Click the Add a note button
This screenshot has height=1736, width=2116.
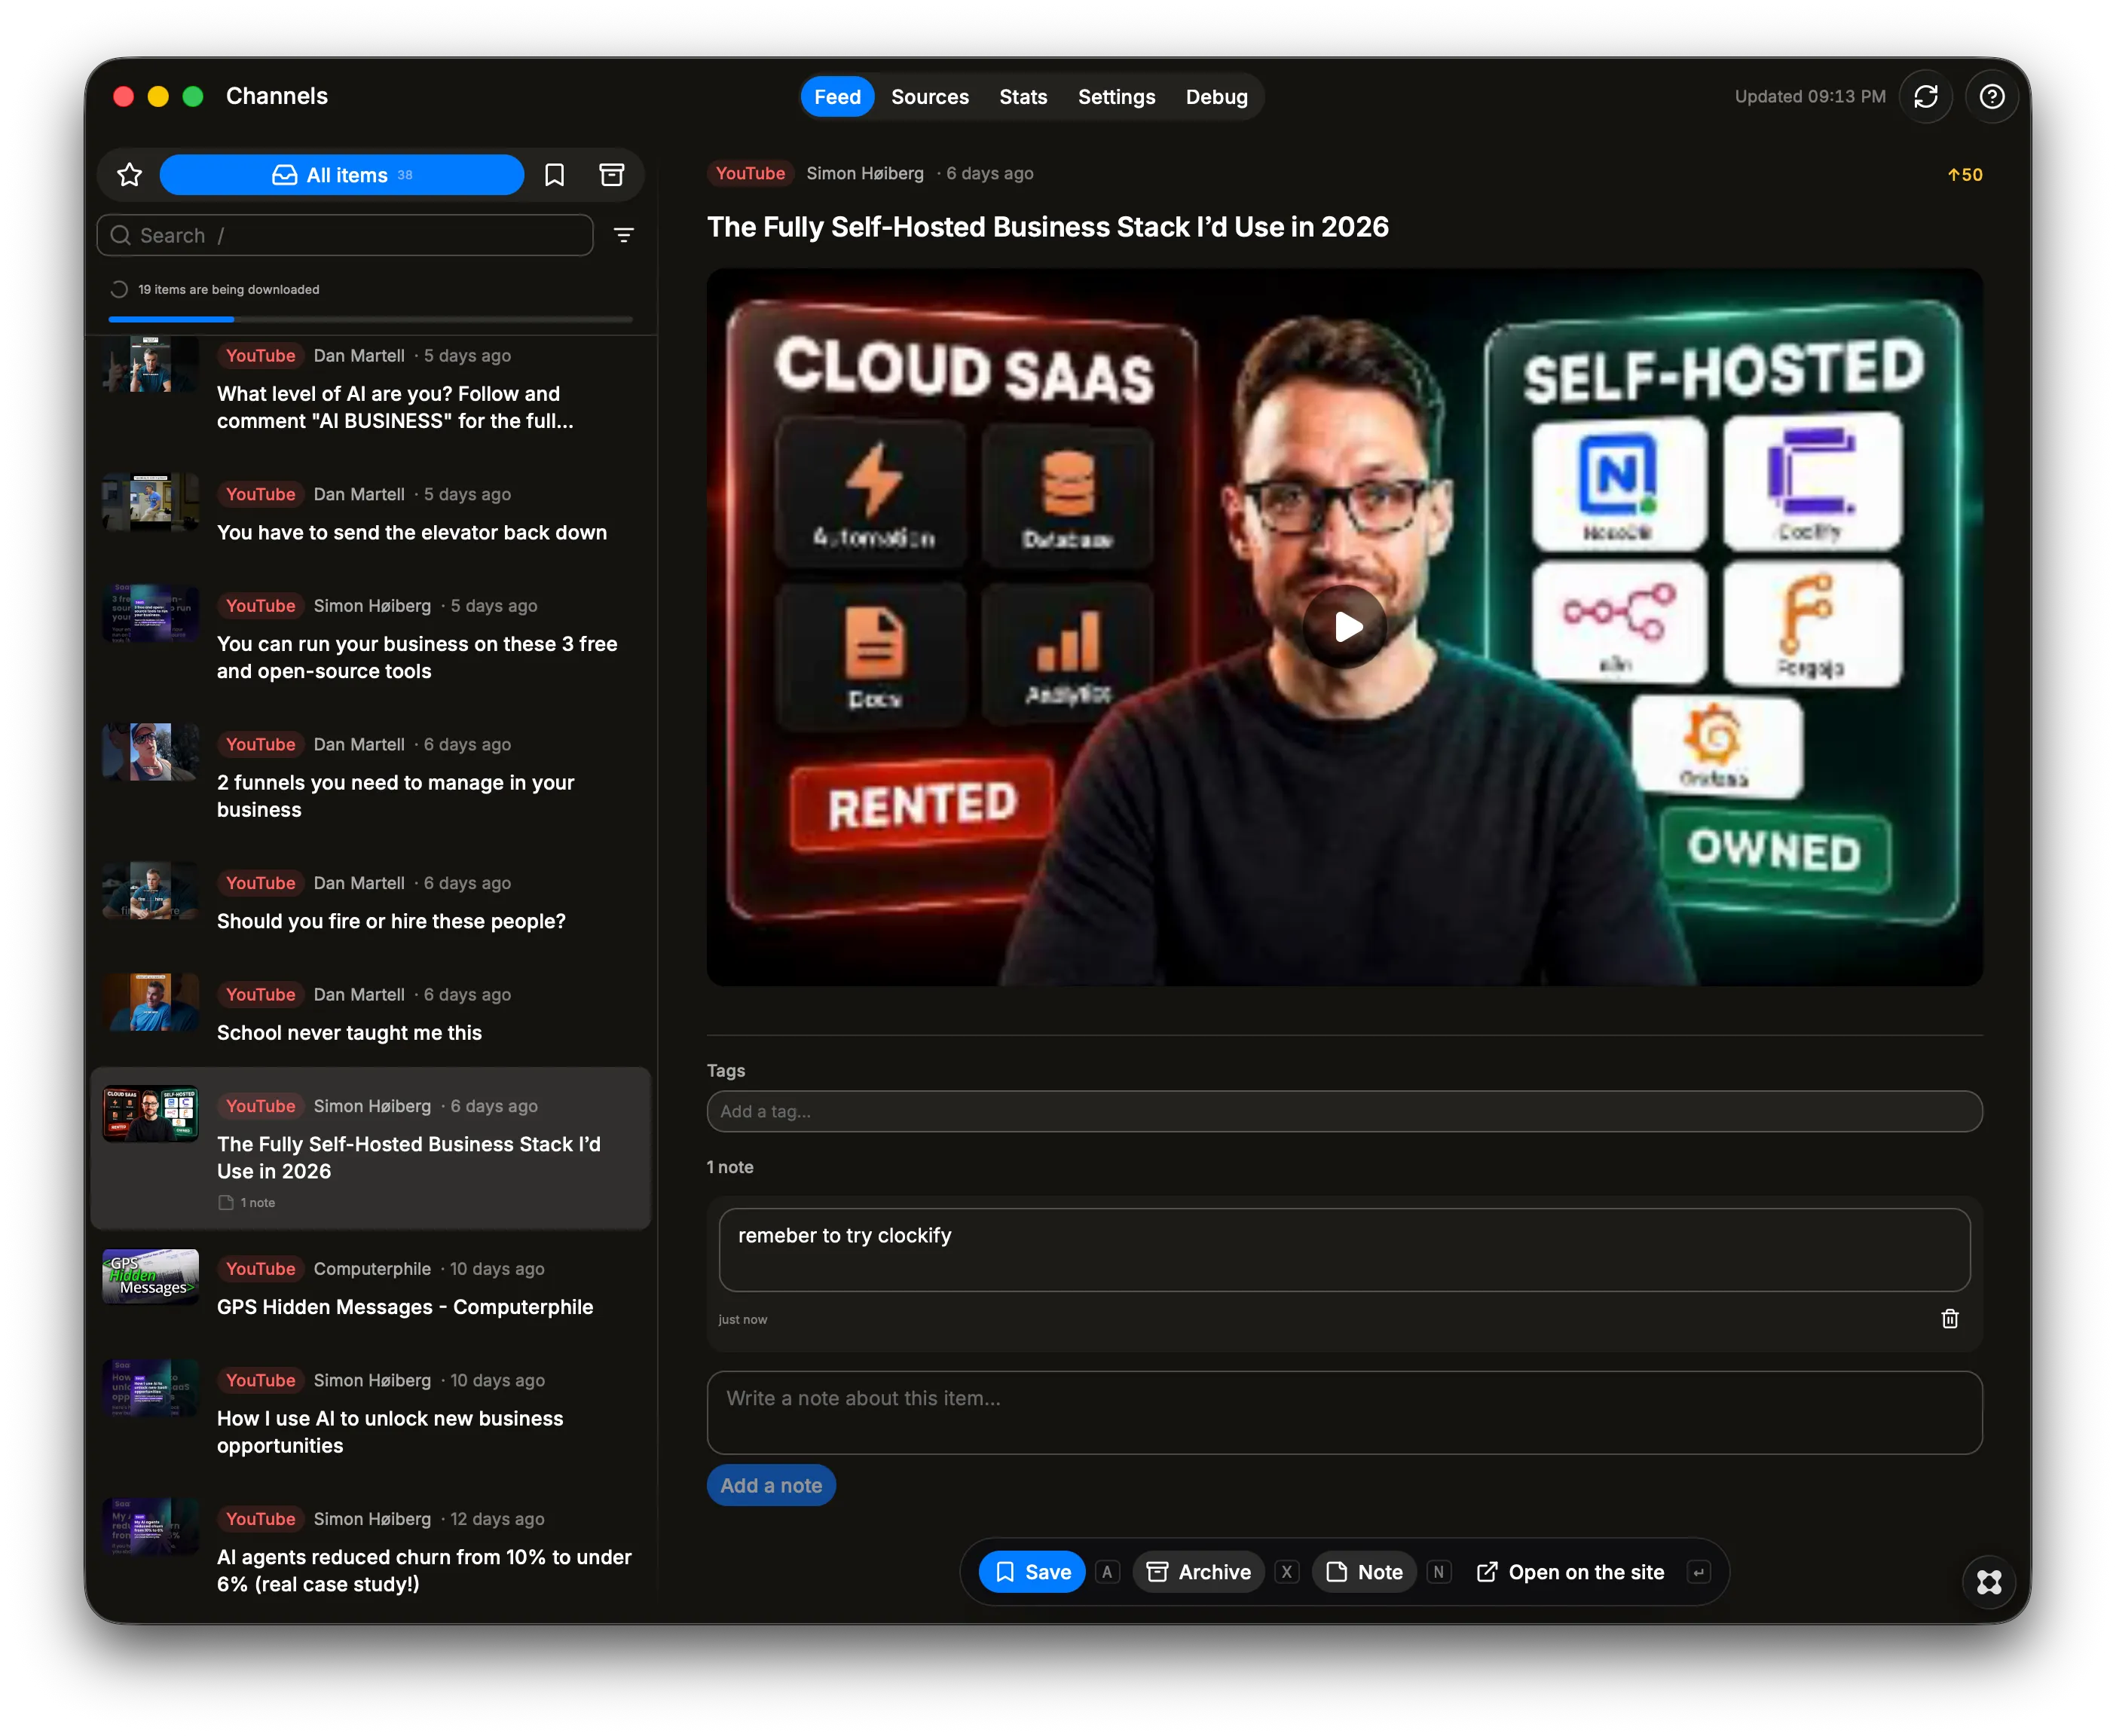click(771, 1486)
